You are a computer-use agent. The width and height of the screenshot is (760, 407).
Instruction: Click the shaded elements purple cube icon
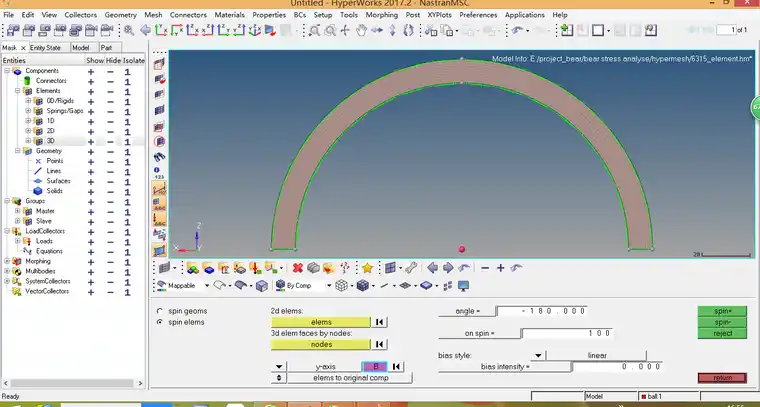click(x=363, y=286)
